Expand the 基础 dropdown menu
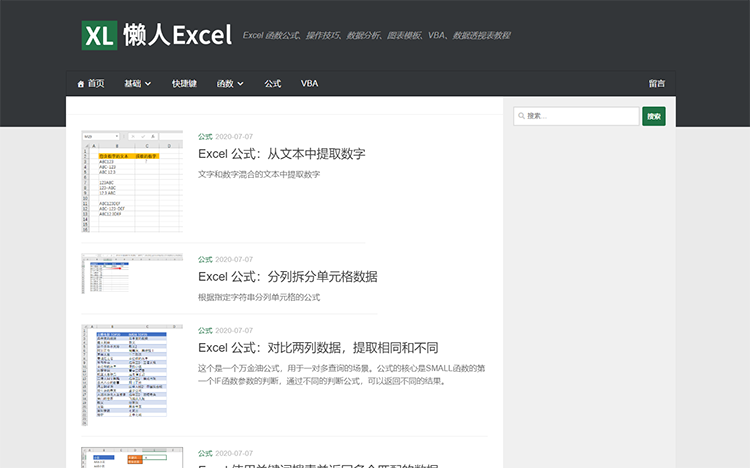Image resolution: width=750 pixels, height=468 pixels. coord(138,84)
